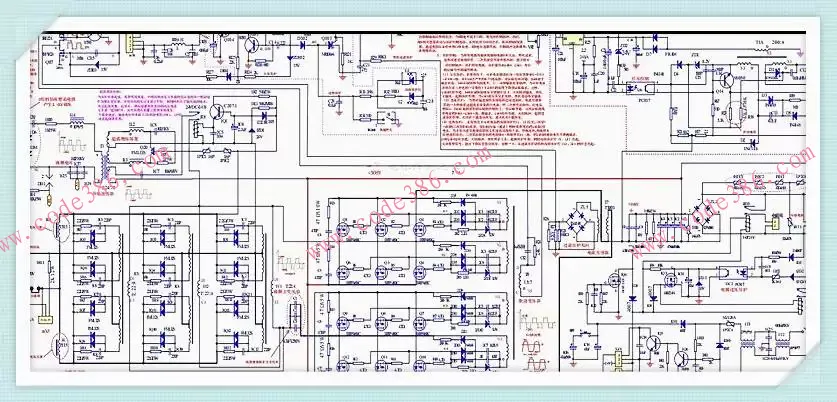
Task: Select the C2073 transistor symbol
Action: pos(217,112)
